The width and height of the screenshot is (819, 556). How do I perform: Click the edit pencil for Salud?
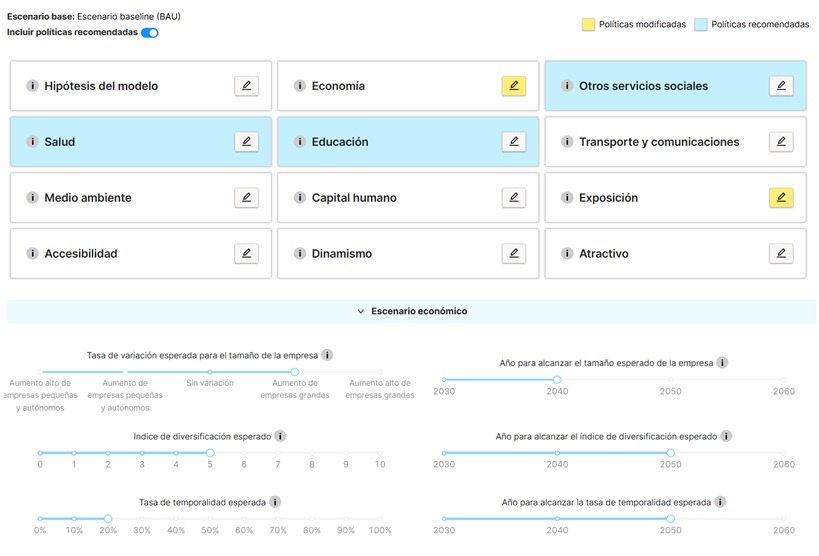[x=246, y=142]
